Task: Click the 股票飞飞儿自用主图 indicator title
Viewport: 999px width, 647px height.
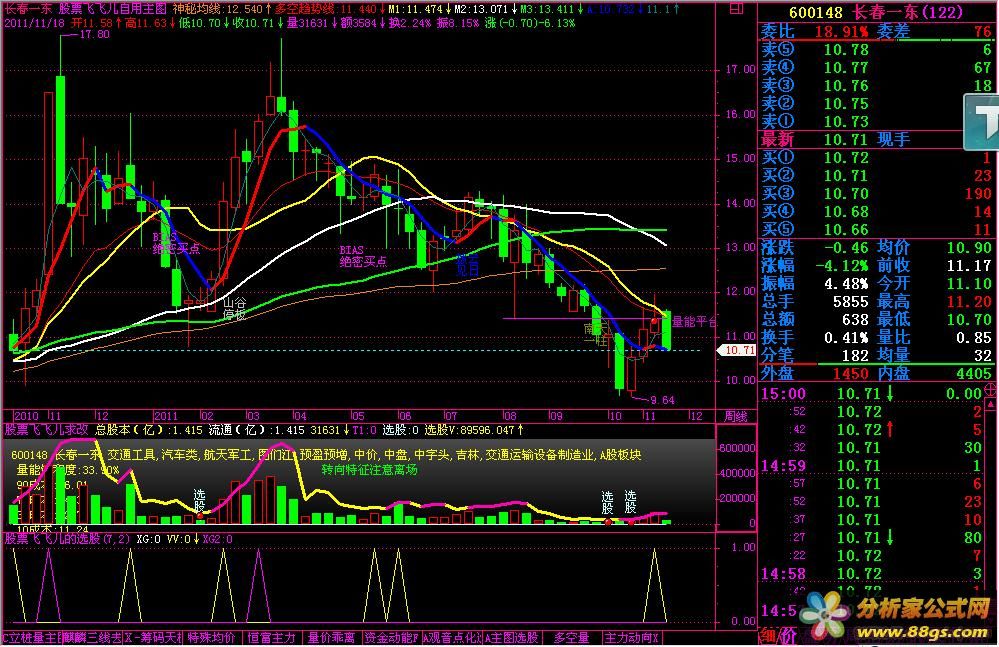Action: [x=113, y=9]
